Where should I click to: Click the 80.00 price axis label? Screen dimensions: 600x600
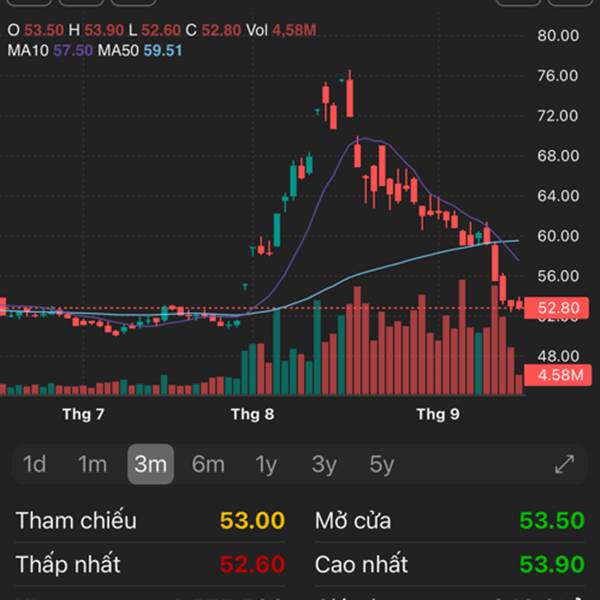[558, 36]
